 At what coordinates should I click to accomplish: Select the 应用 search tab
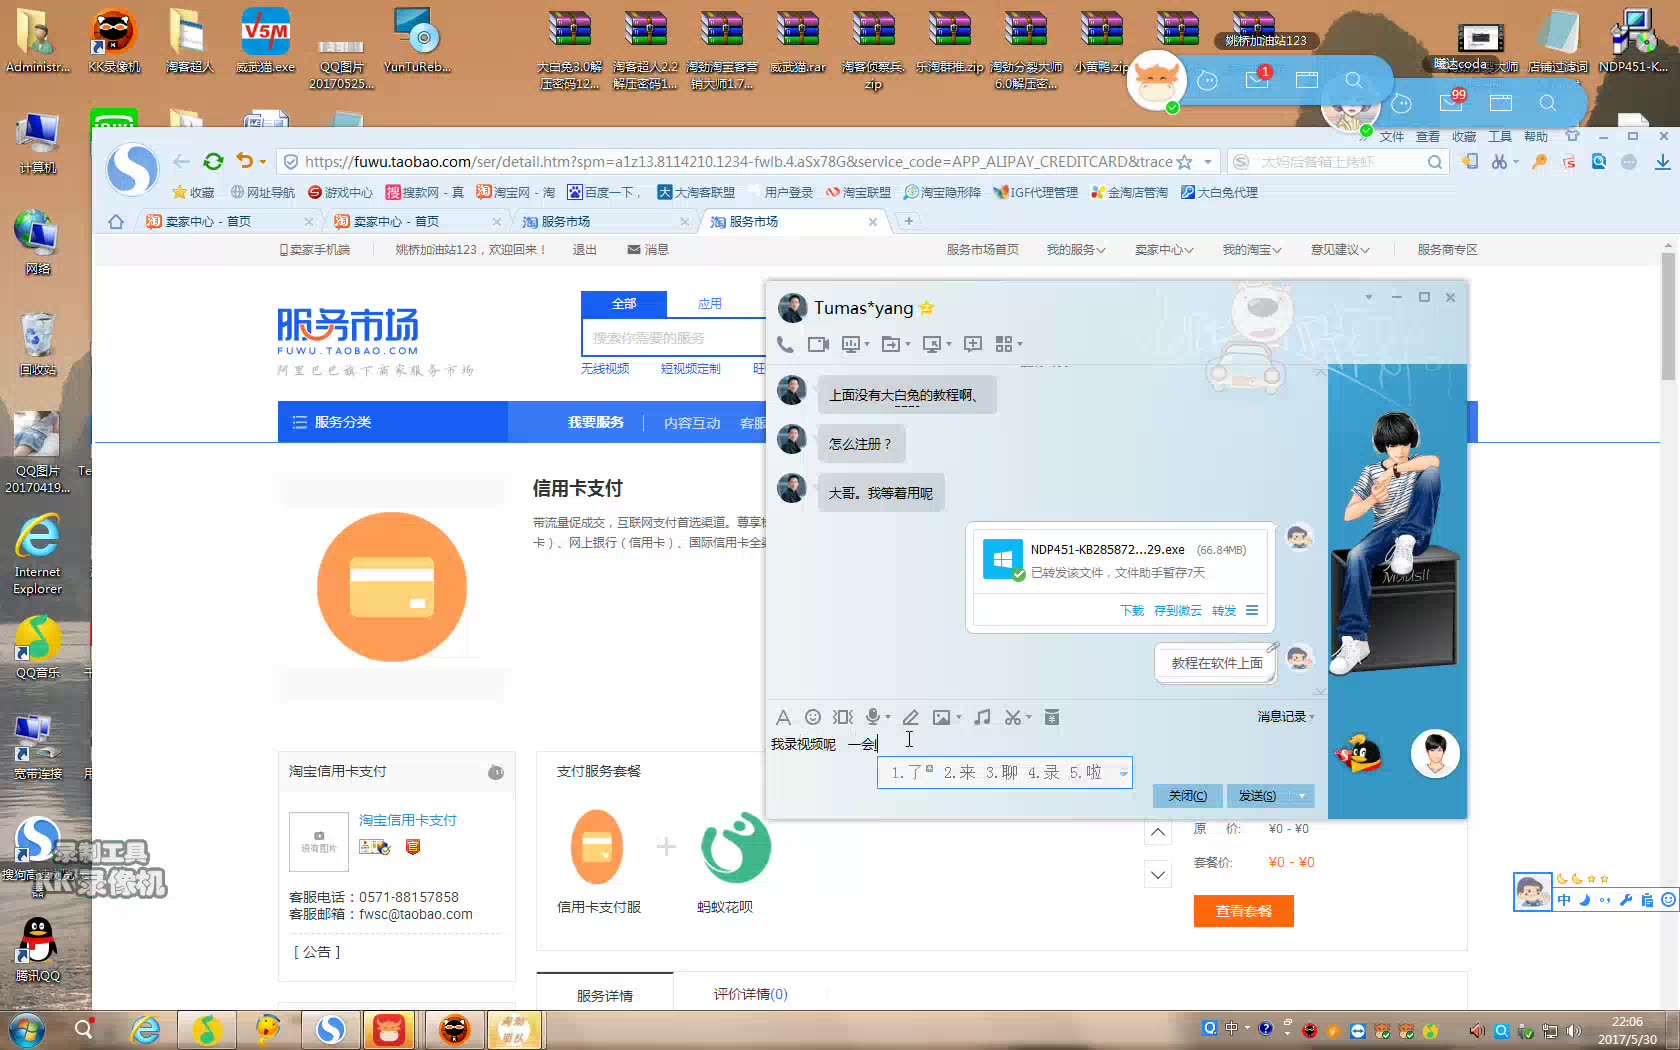click(710, 304)
